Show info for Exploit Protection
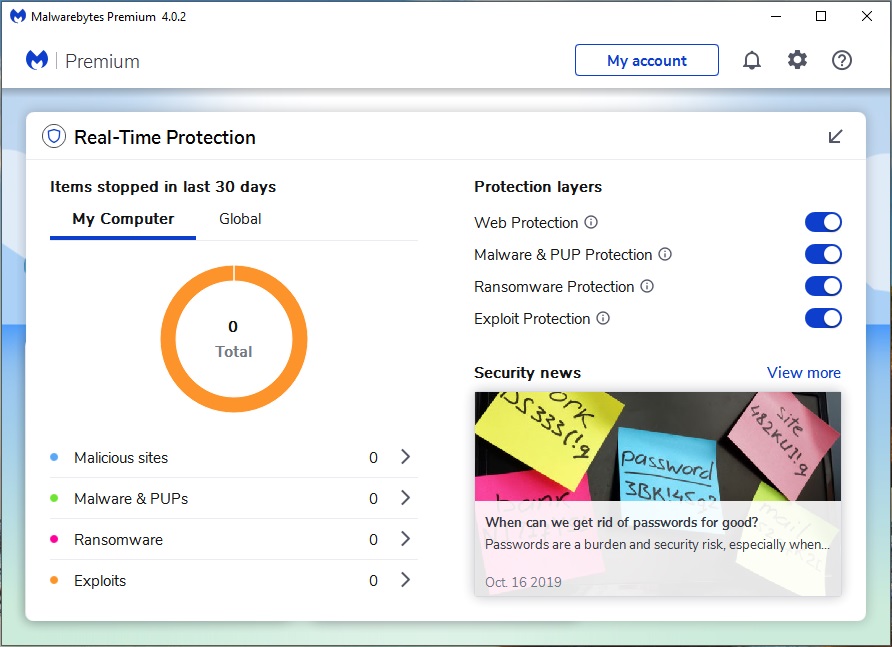Image resolution: width=892 pixels, height=647 pixels. click(x=603, y=318)
